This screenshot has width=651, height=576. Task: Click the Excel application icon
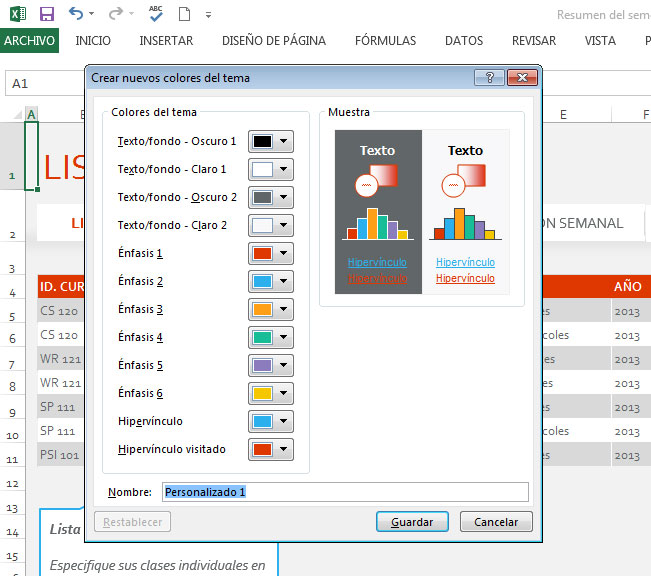coord(17,14)
